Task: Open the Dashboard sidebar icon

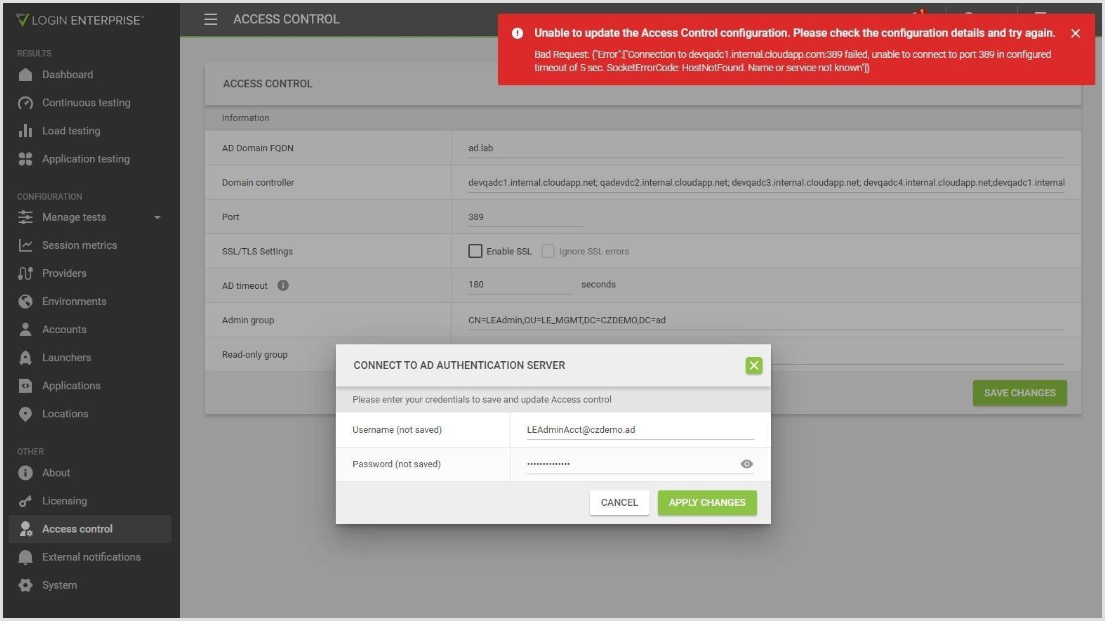Action: pyautogui.click(x=26, y=75)
